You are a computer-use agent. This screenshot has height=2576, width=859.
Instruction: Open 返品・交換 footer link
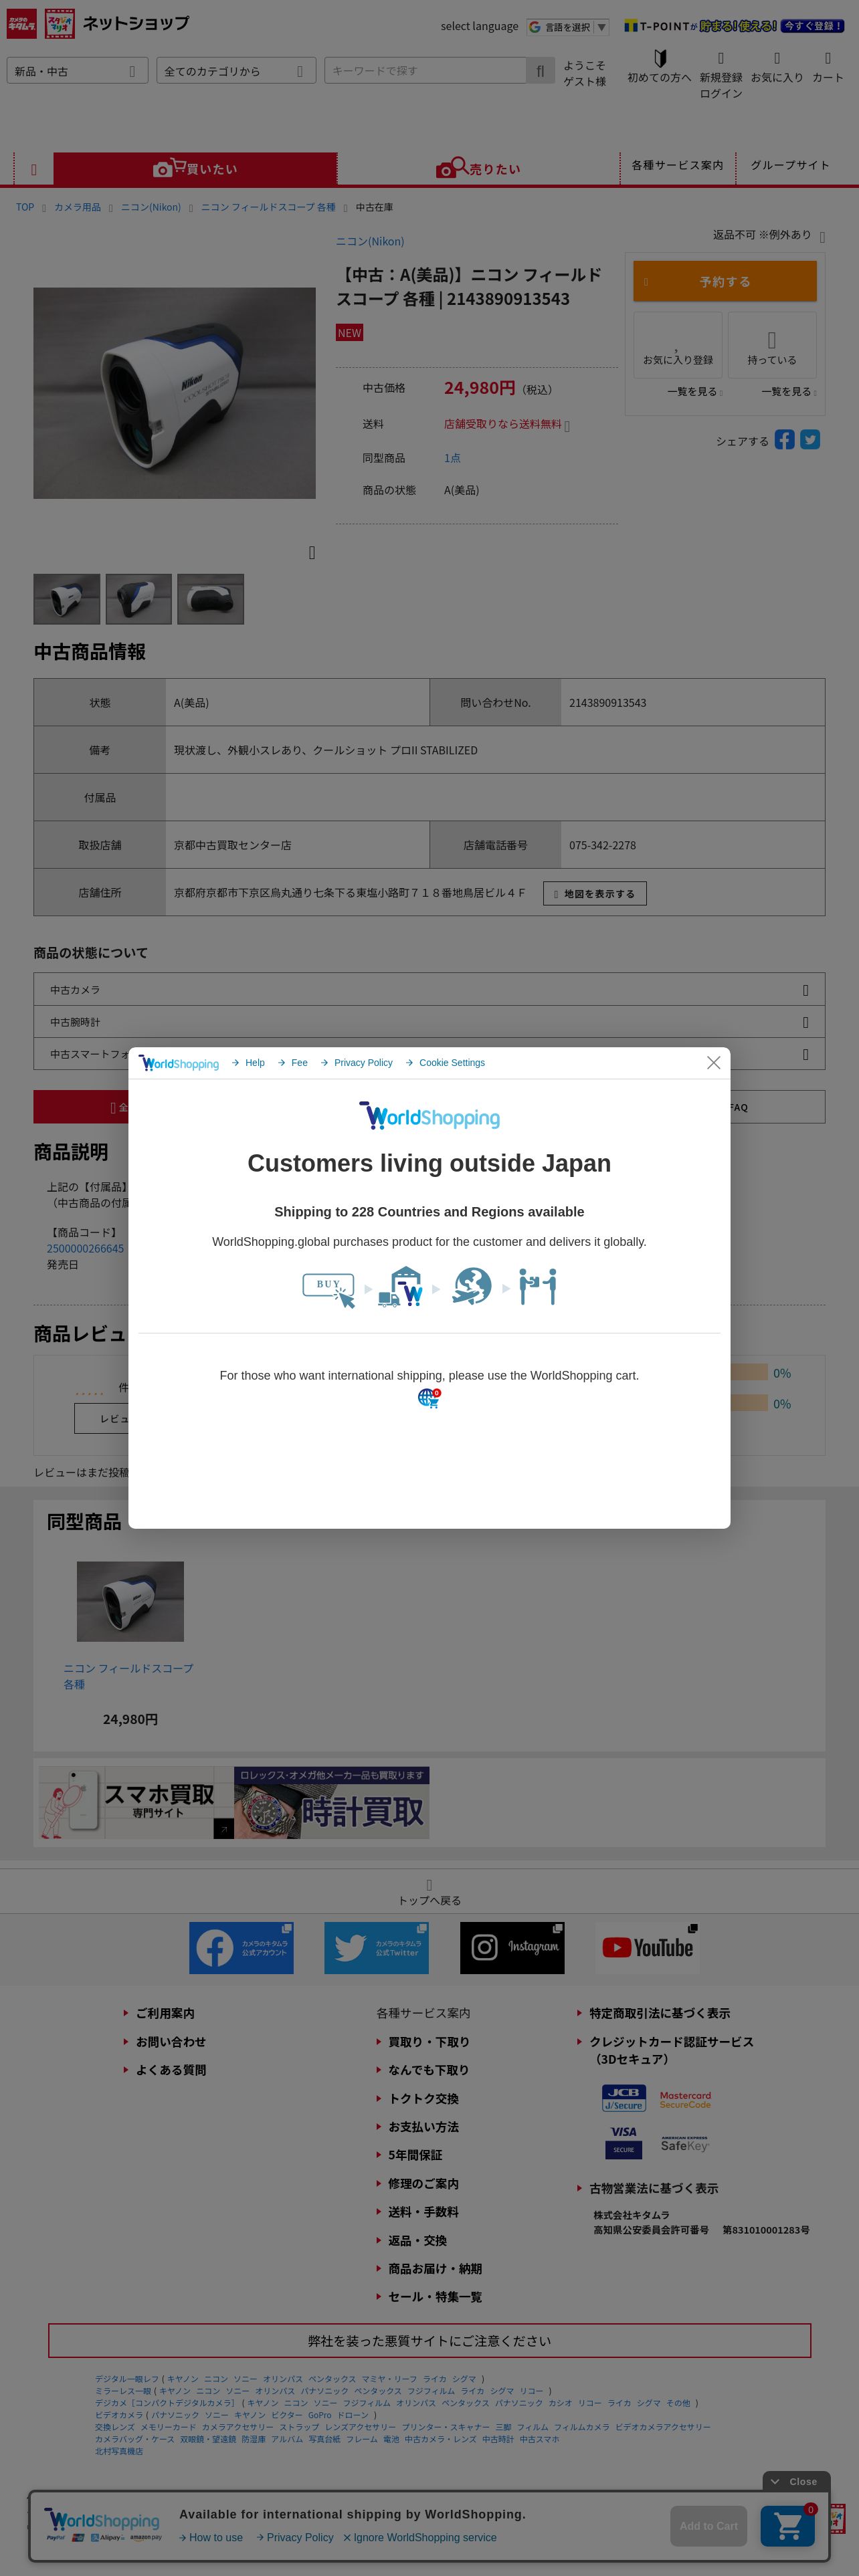[x=417, y=2240]
